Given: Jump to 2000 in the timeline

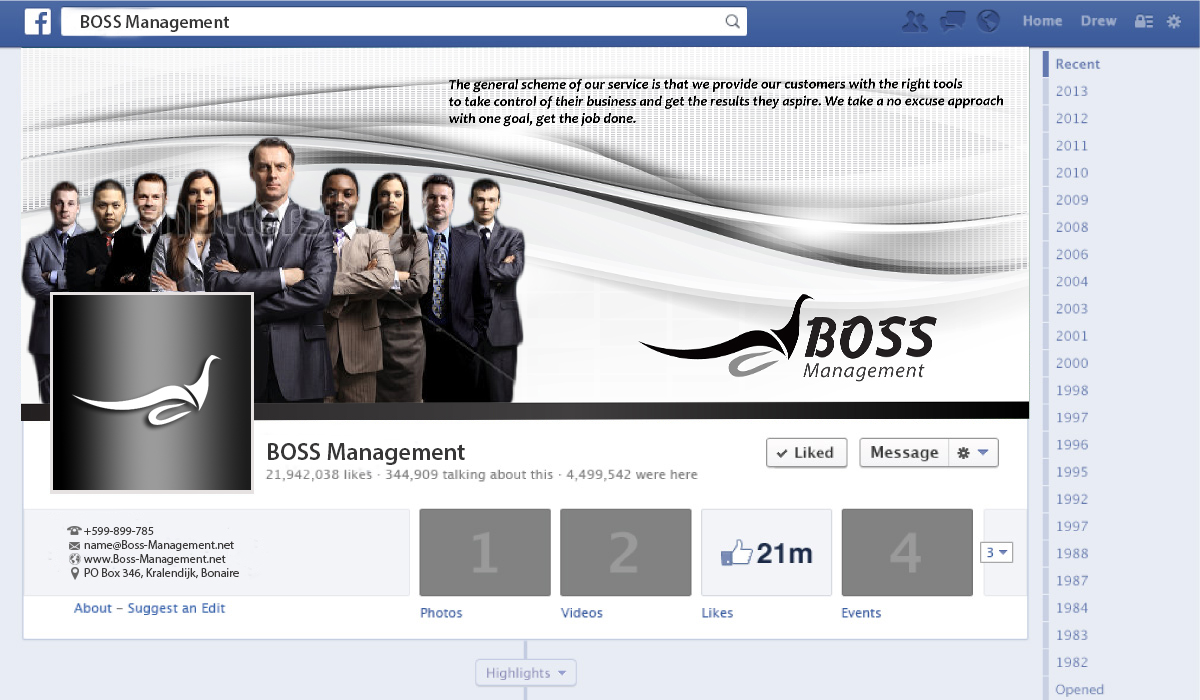Looking at the screenshot, I should 1072,364.
